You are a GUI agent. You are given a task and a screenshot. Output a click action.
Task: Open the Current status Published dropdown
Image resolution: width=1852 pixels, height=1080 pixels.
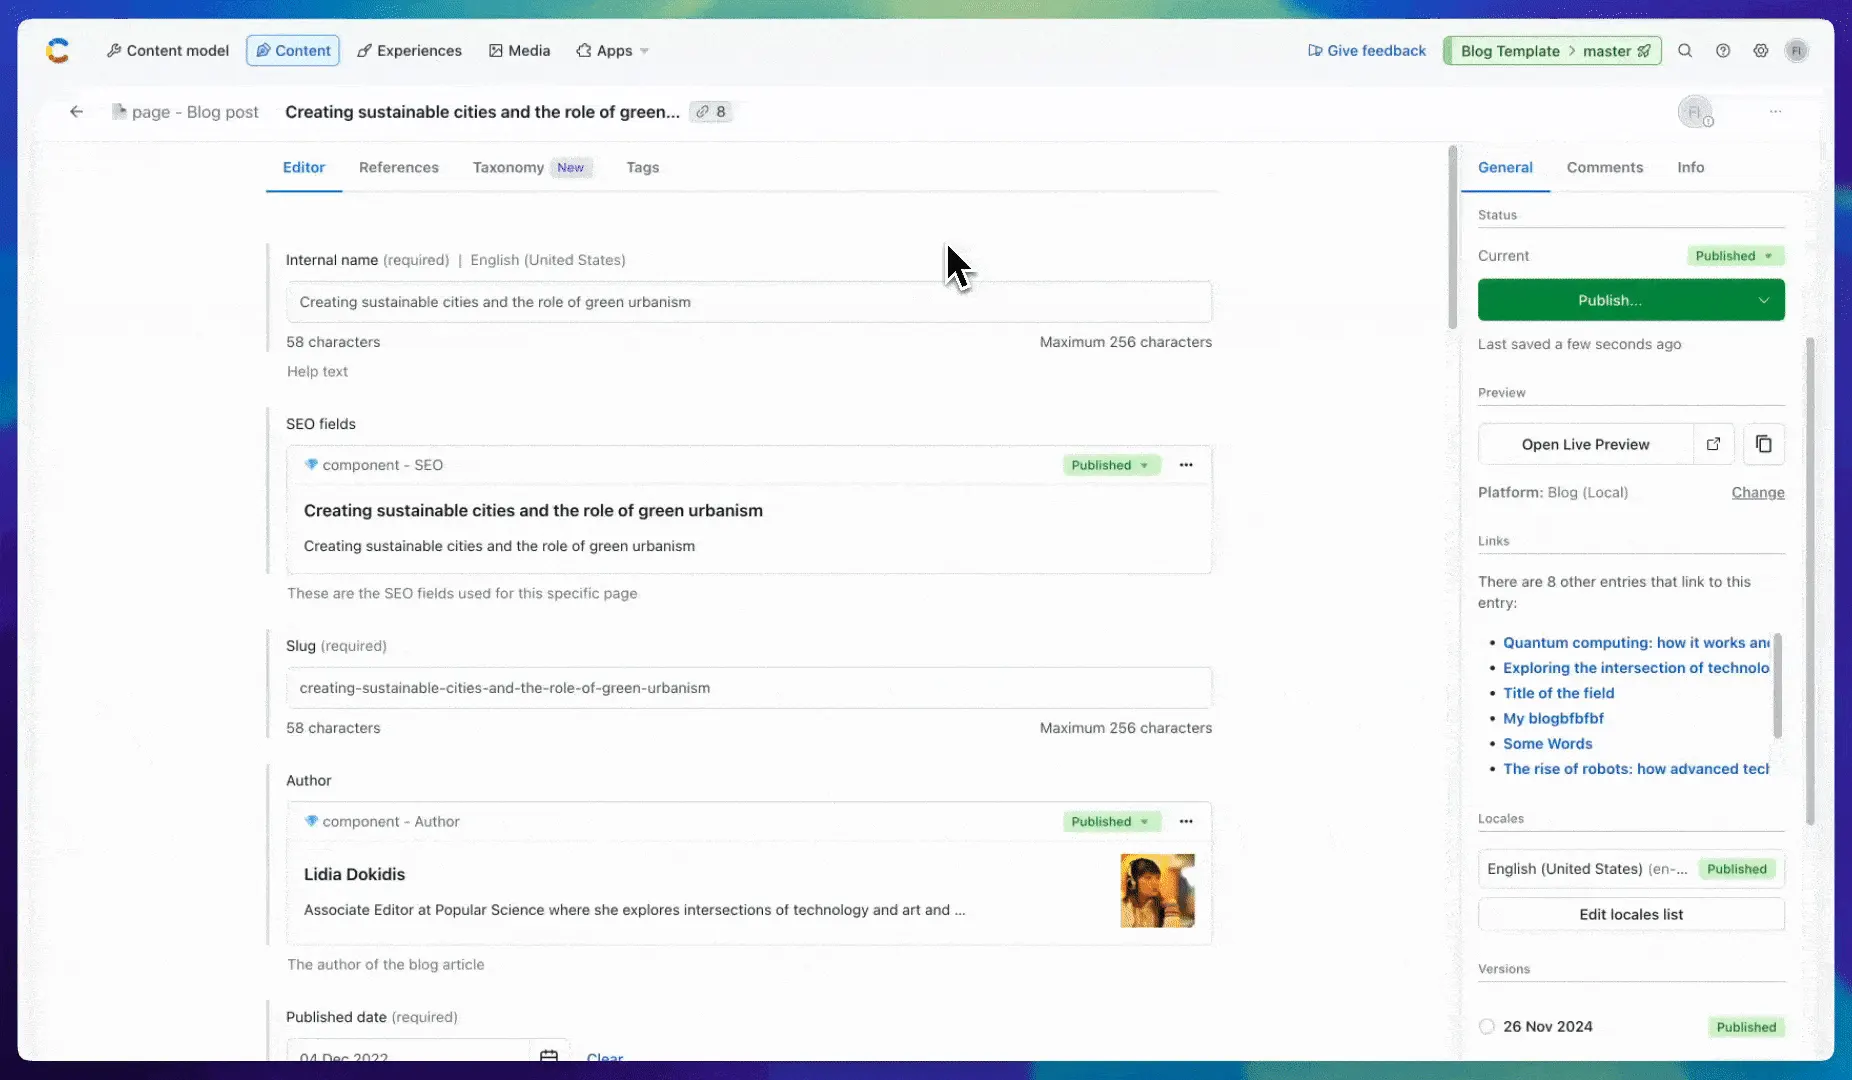(x=1735, y=256)
